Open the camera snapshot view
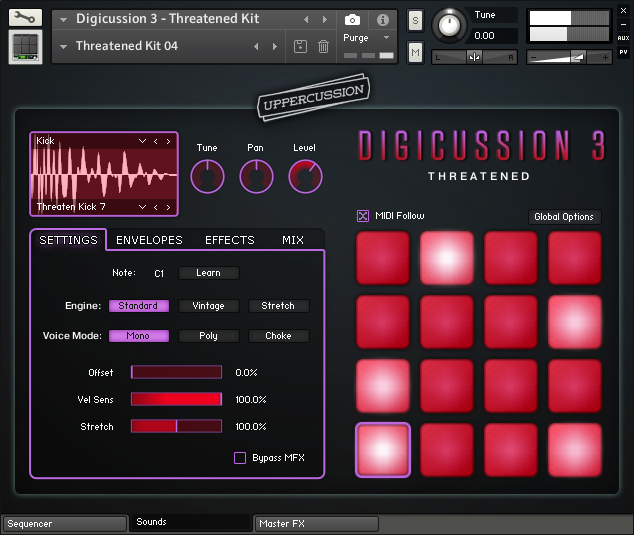The height and width of the screenshot is (535, 634). tap(352, 19)
